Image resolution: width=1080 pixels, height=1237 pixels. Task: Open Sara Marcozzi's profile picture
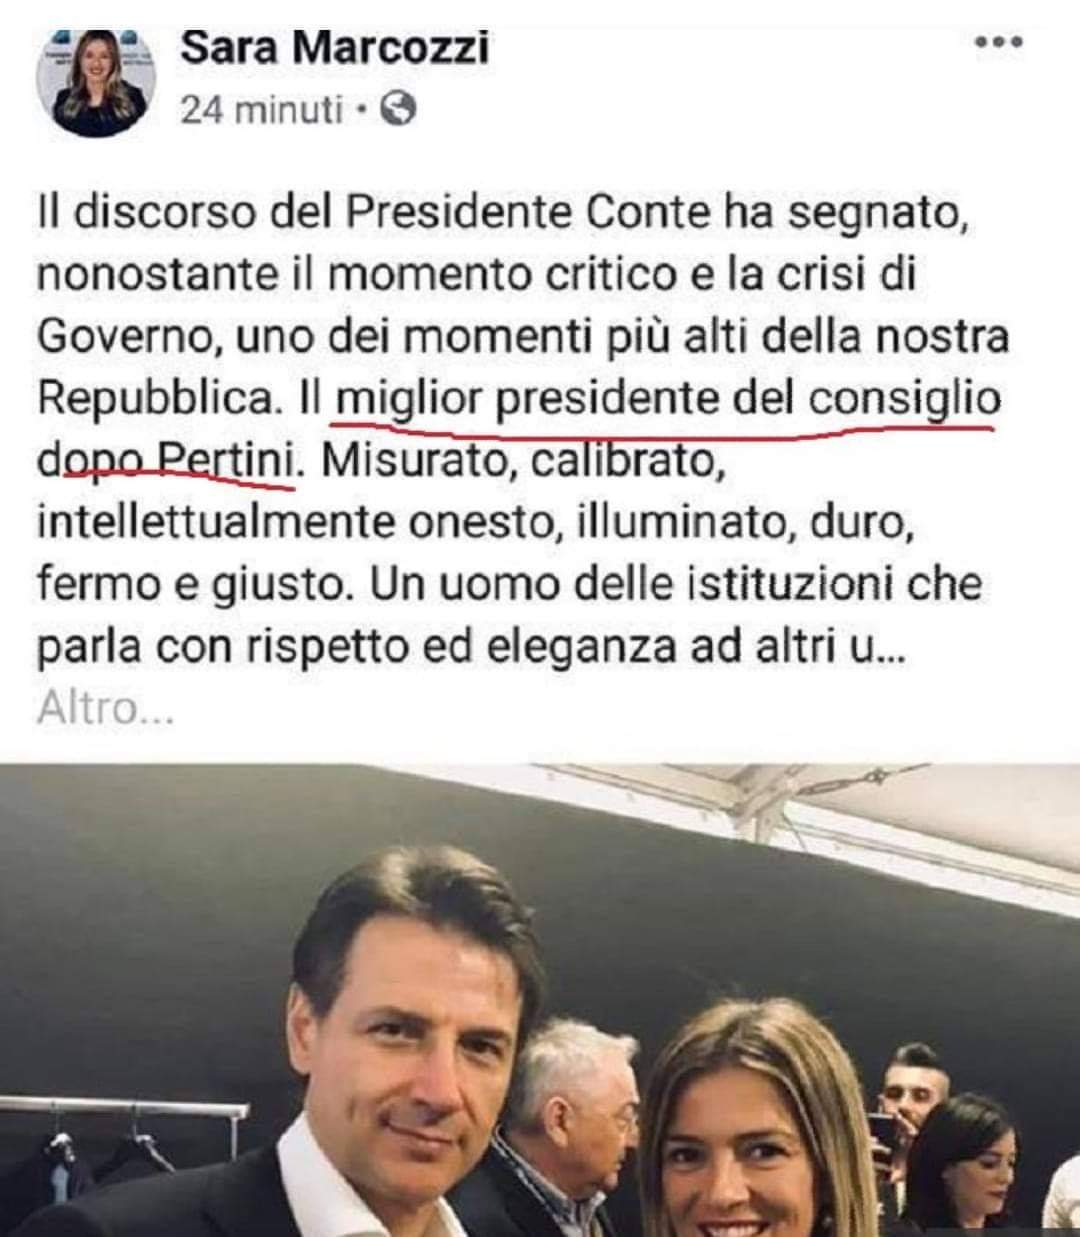click(x=91, y=81)
